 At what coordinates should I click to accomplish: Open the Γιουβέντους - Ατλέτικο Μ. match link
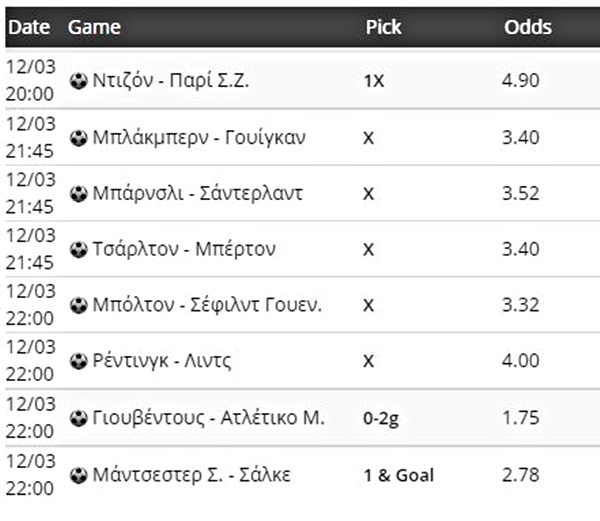210,417
